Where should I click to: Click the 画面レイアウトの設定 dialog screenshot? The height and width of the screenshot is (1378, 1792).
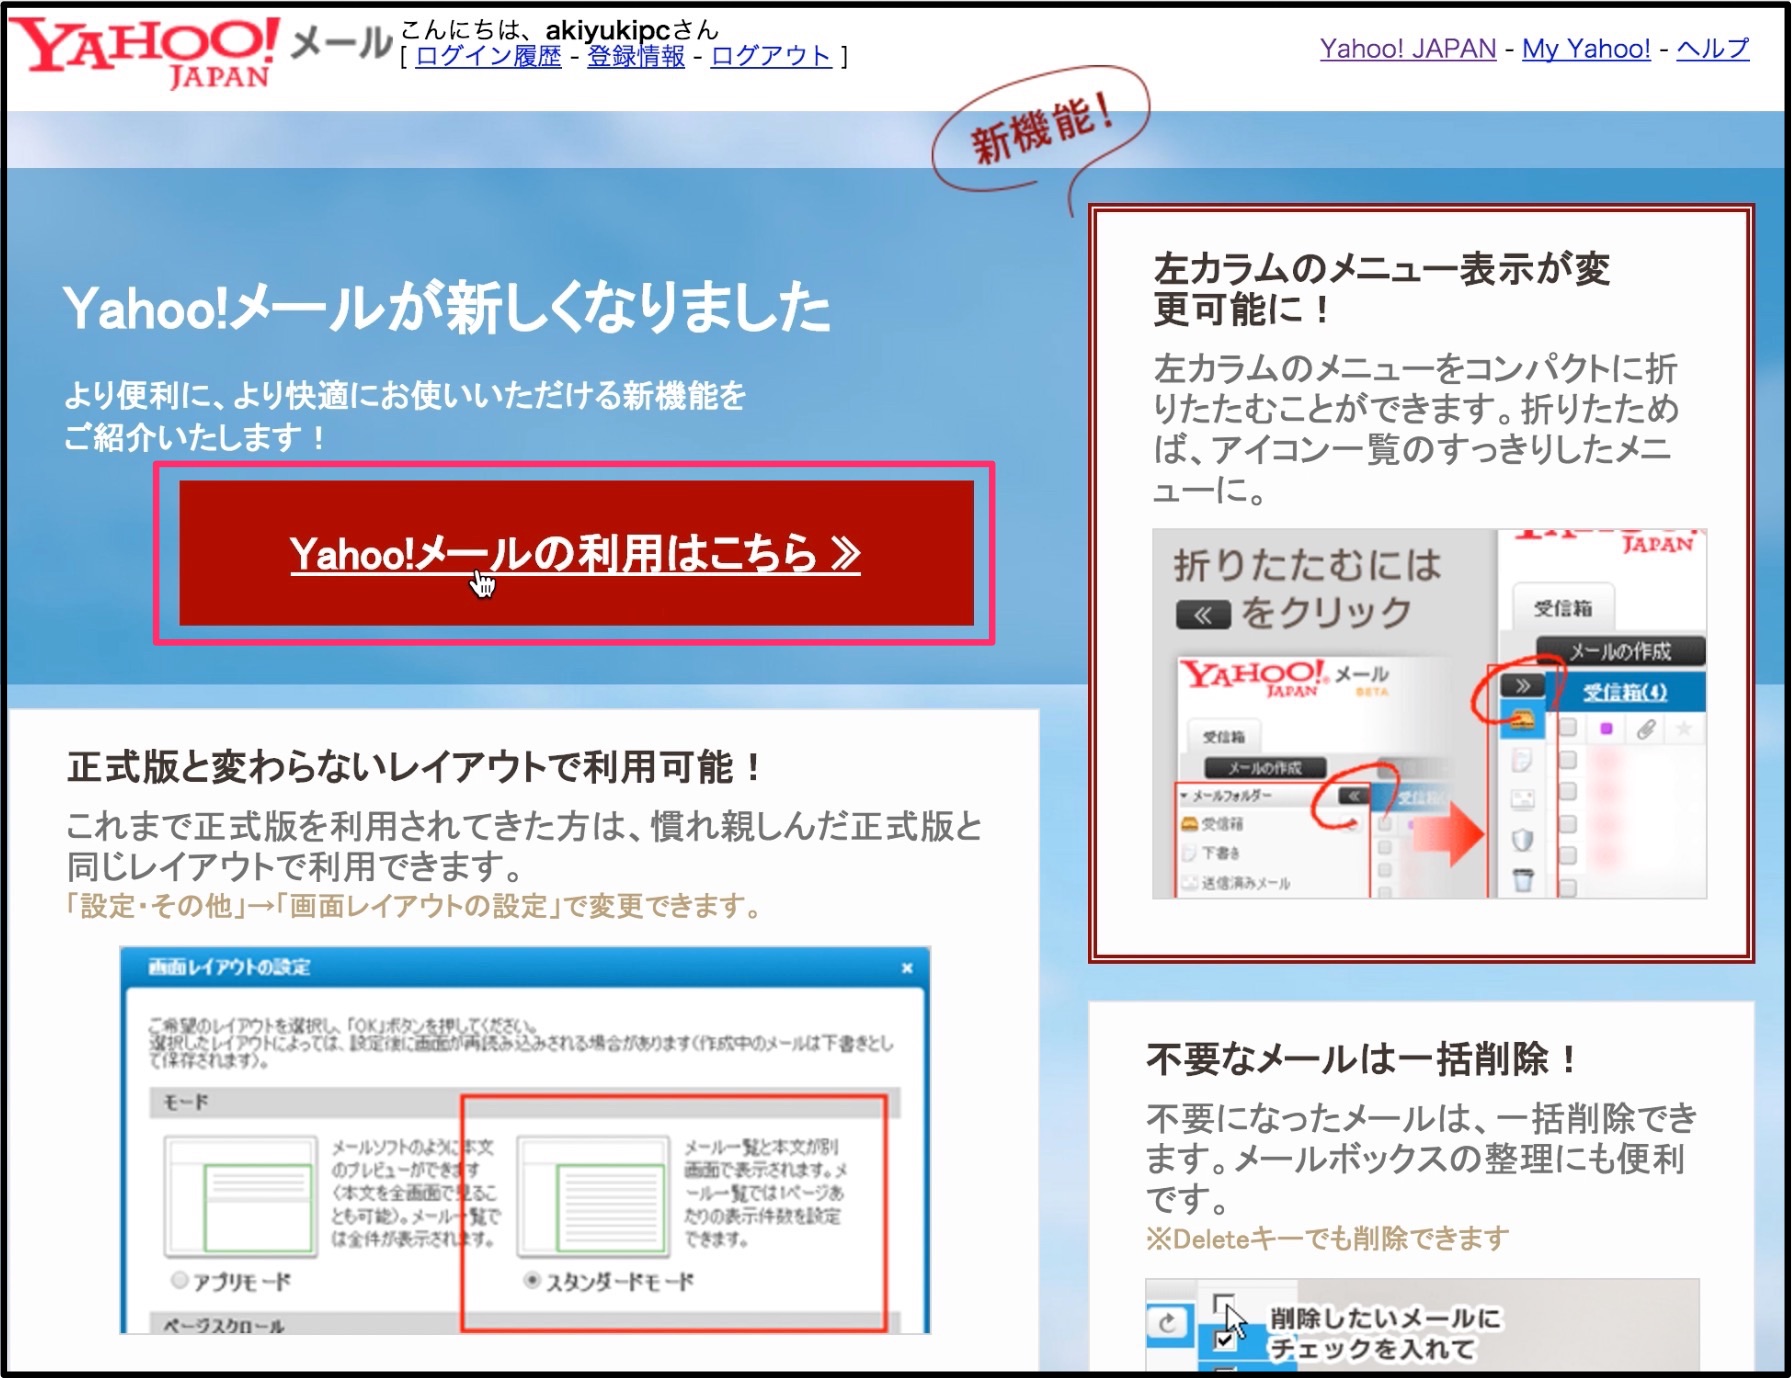(525, 1140)
